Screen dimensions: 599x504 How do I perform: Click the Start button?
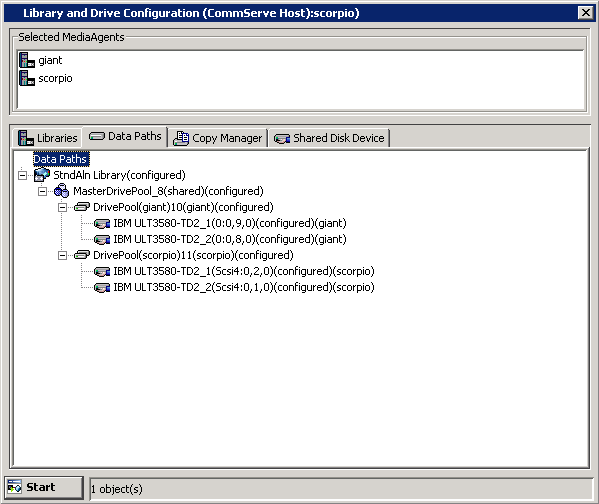click(44, 487)
